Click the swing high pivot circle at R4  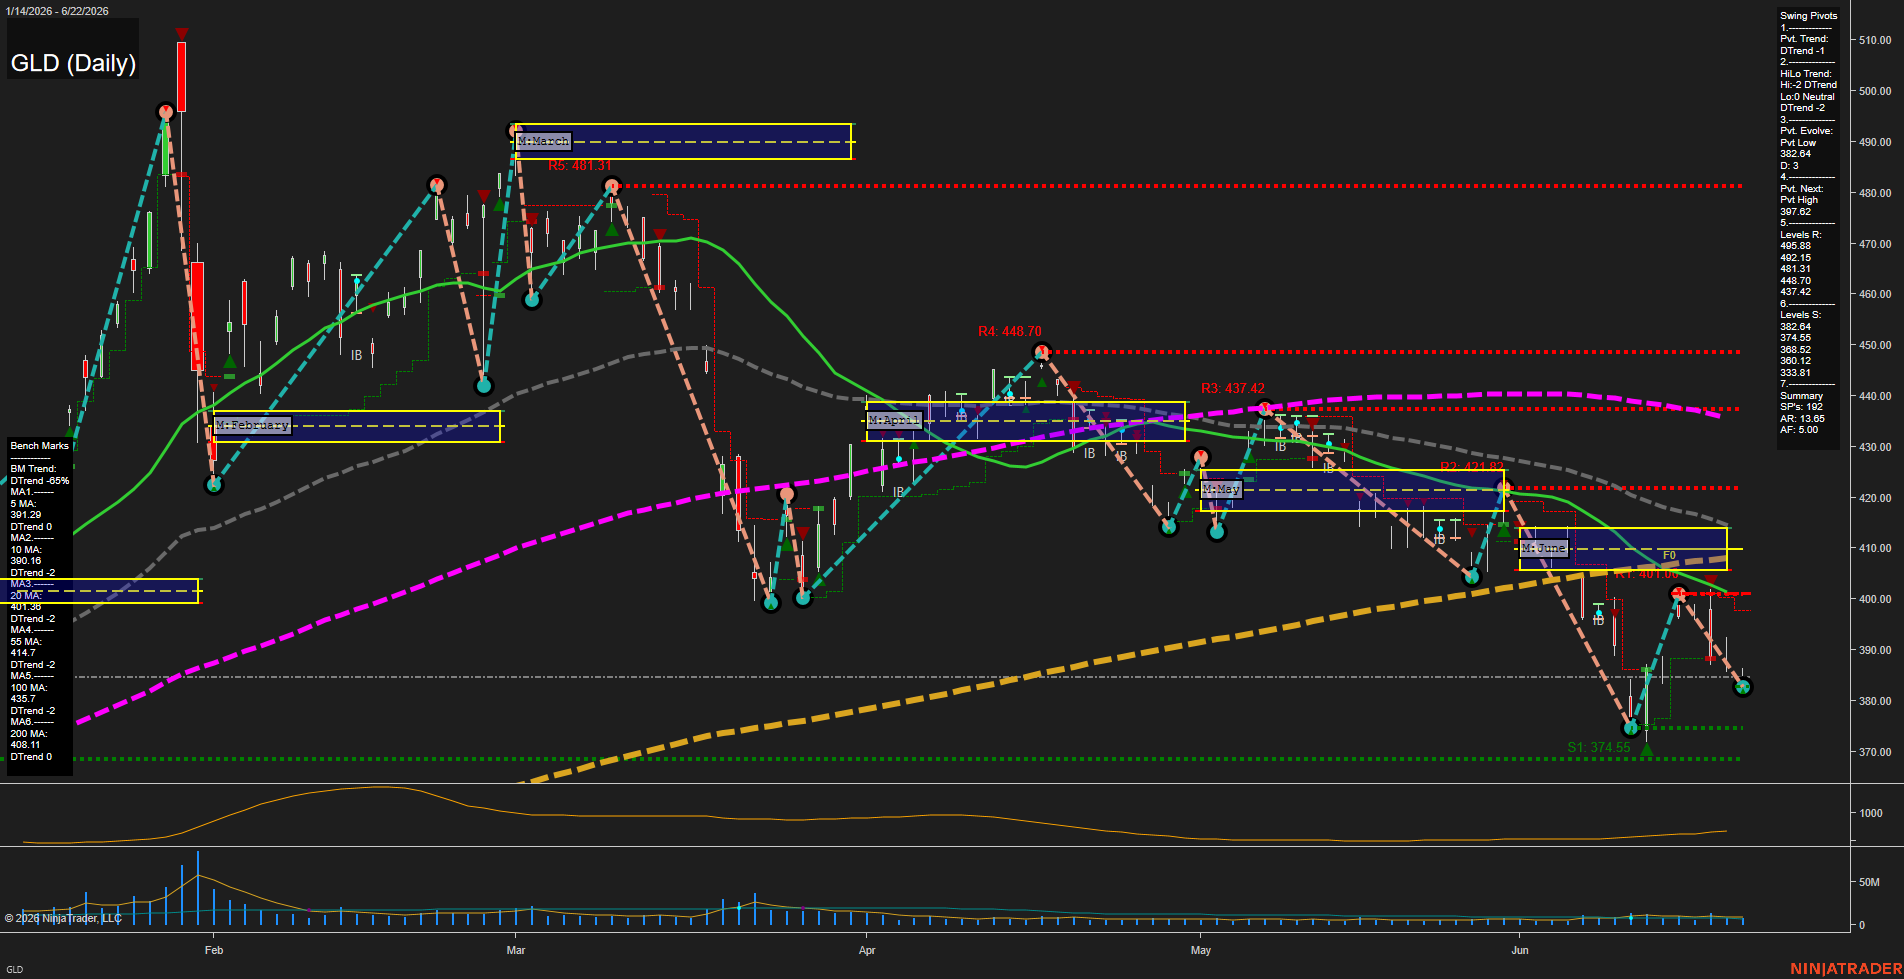point(1042,352)
